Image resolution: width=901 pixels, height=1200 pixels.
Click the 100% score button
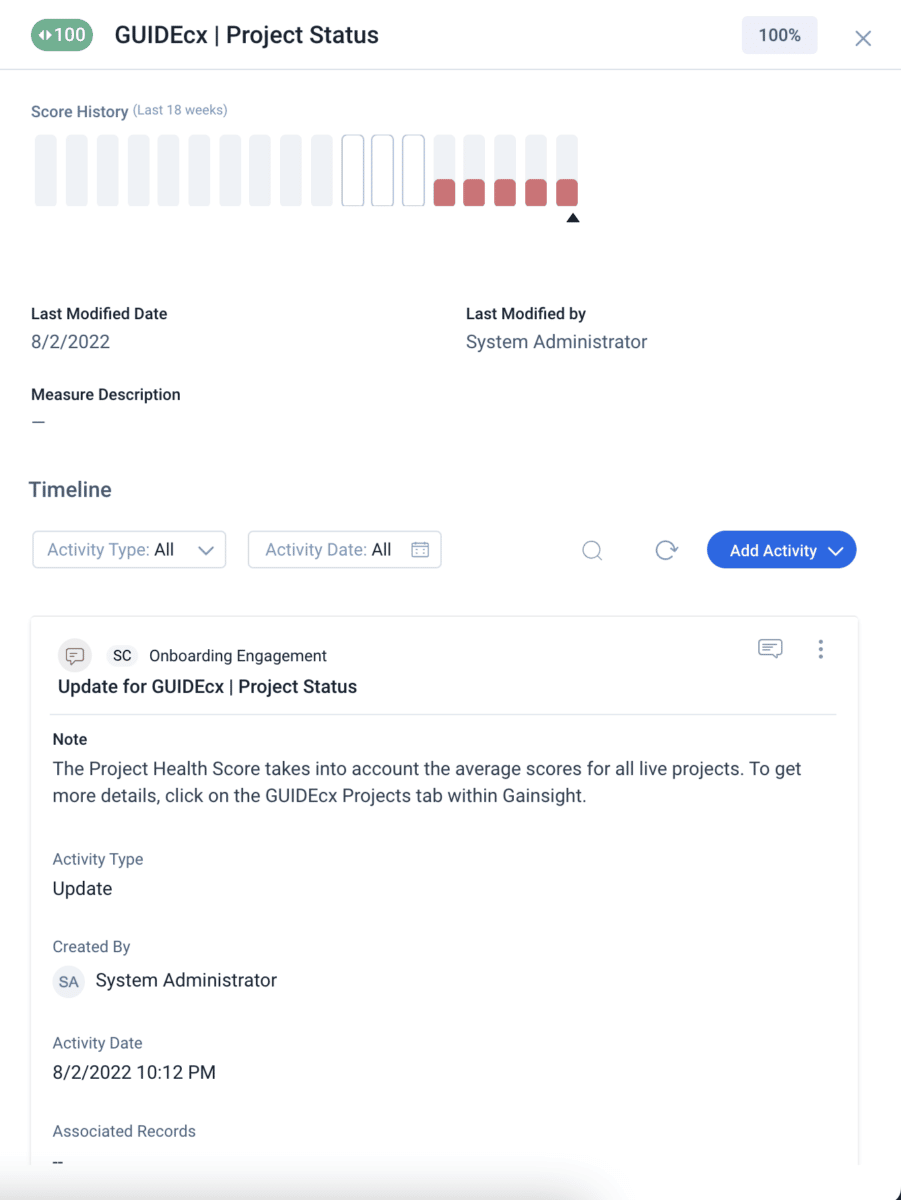779,34
